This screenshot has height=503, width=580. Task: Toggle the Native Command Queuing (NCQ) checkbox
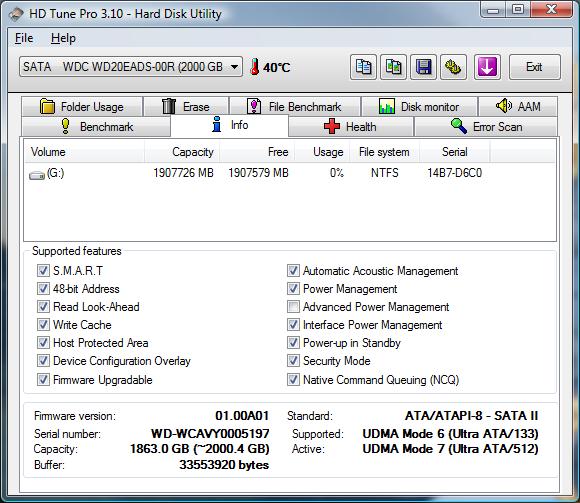pos(293,379)
